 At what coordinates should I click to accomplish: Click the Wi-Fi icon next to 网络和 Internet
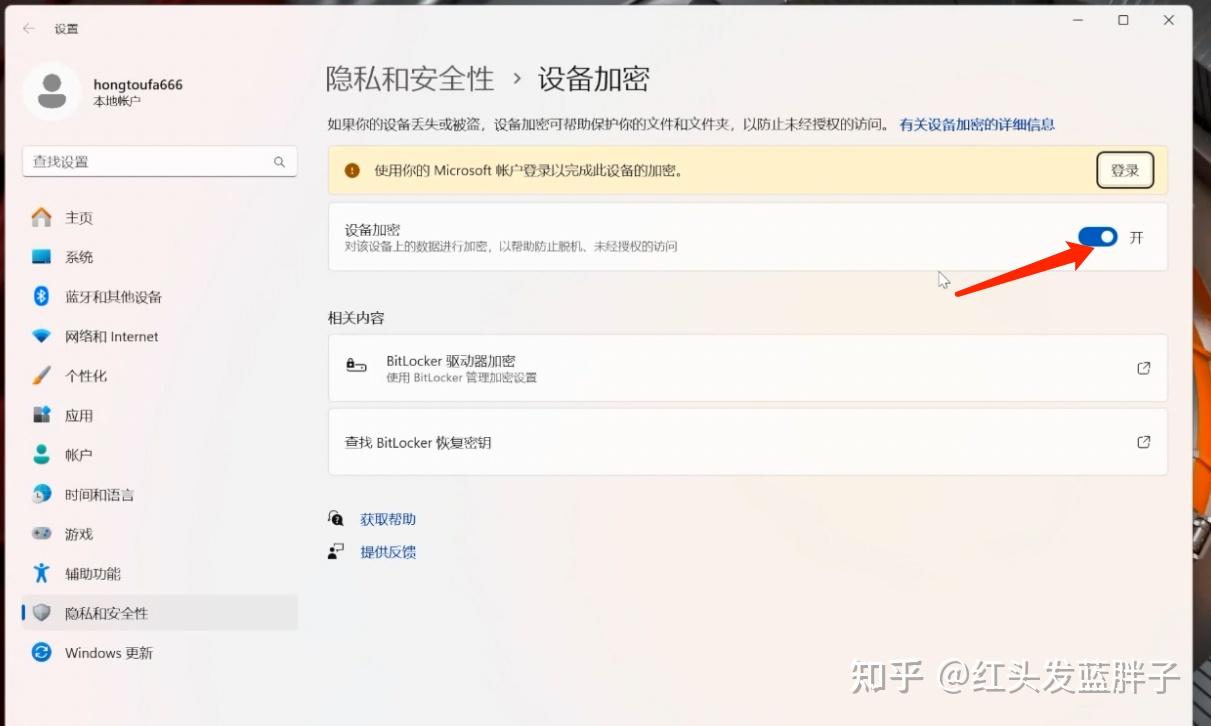[41, 336]
